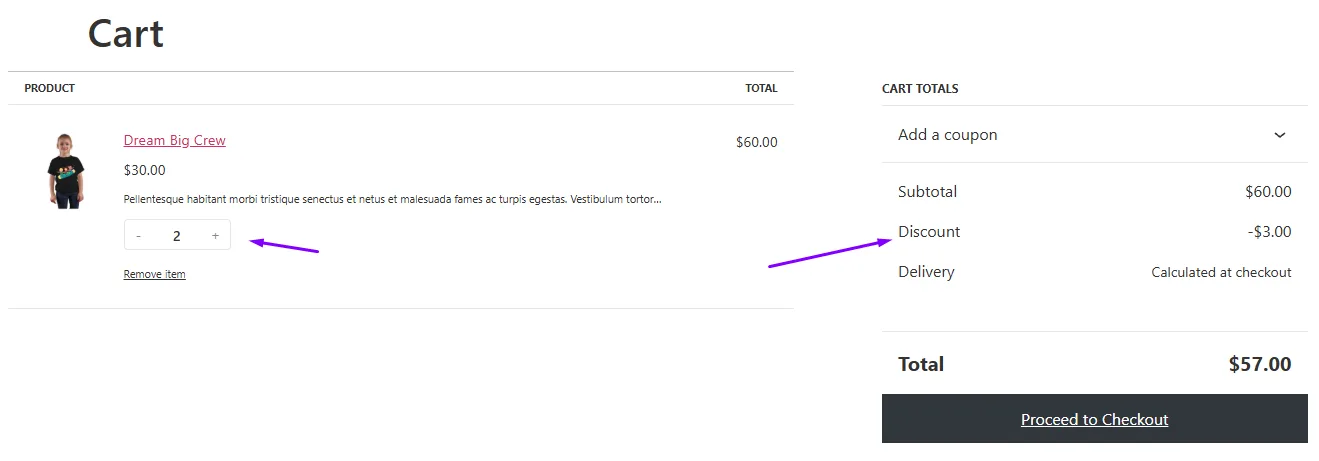Click the CART TOTALS heading
The image size is (1319, 461).
920,89
